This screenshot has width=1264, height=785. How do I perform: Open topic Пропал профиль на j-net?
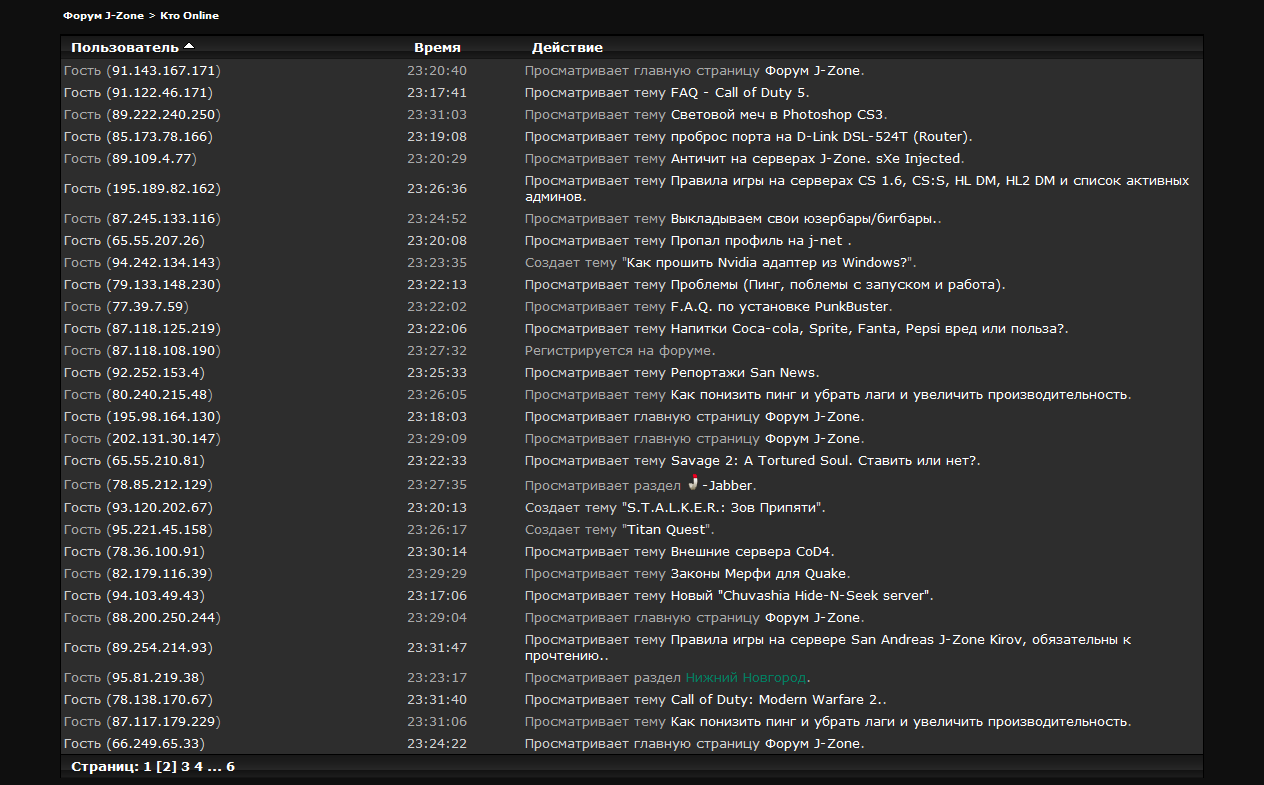(x=760, y=241)
